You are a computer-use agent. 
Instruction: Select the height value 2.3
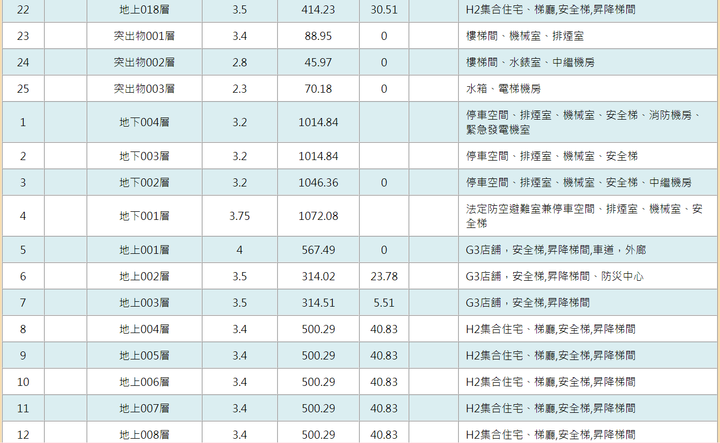(239, 89)
